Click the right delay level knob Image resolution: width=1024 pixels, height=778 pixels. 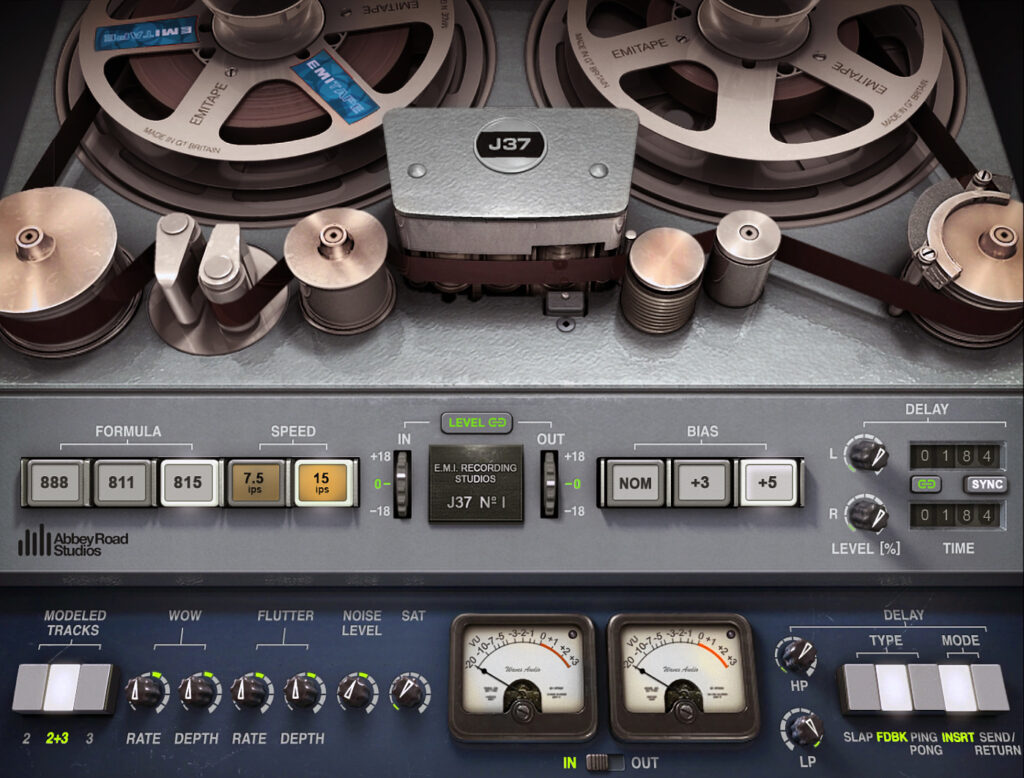tap(865, 515)
